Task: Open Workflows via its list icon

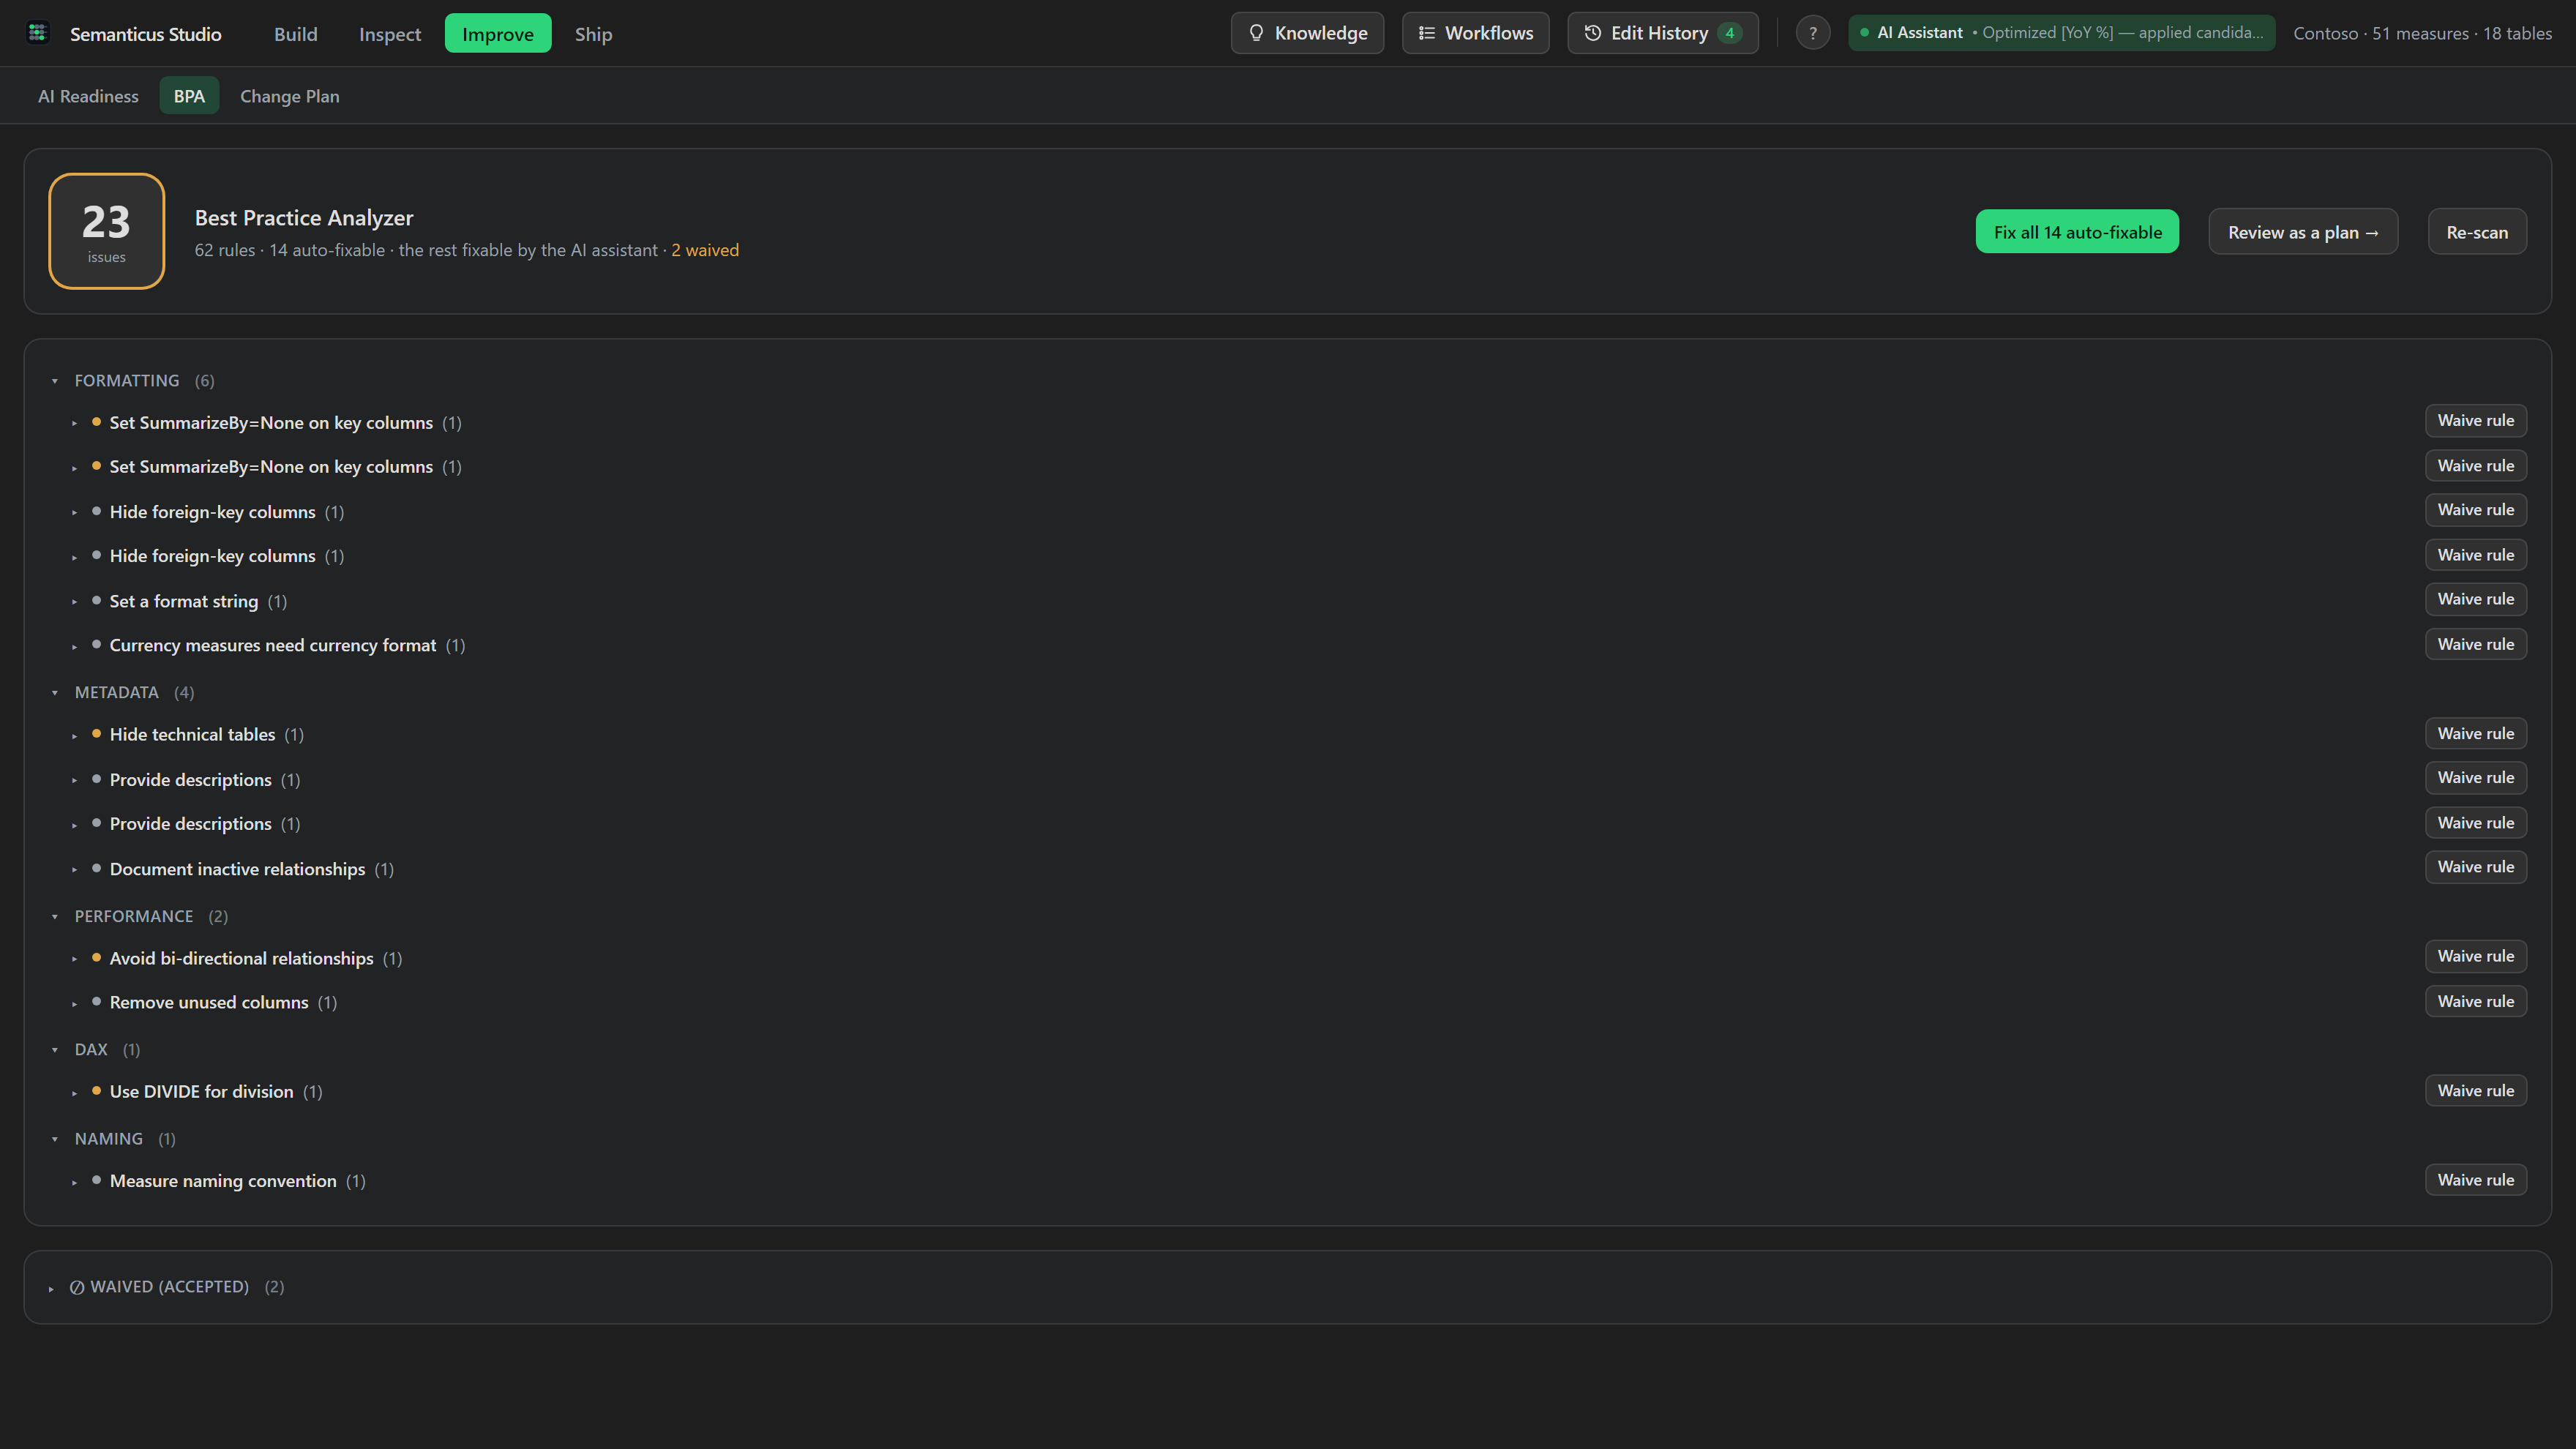Action: pyautogui.click(x=1427, y=33)
